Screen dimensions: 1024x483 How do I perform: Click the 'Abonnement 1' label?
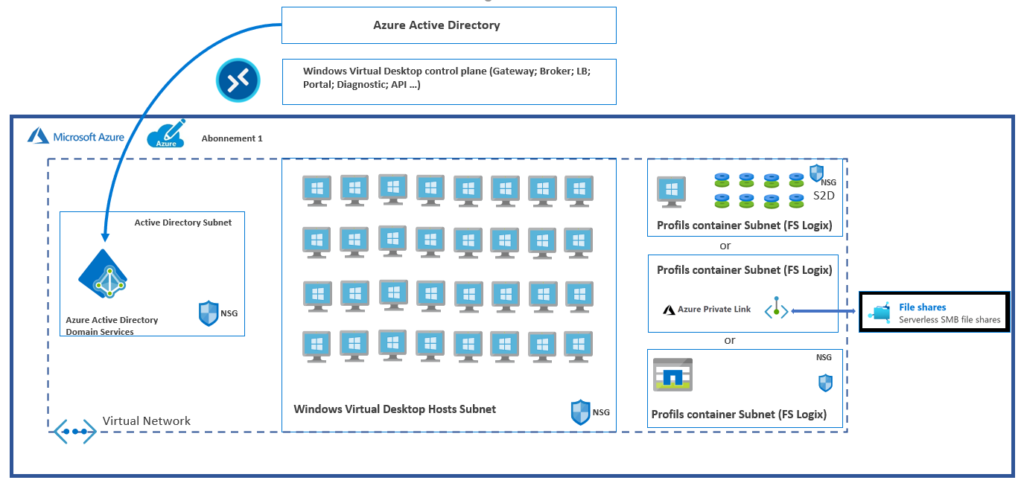click(x=232, y=138)
